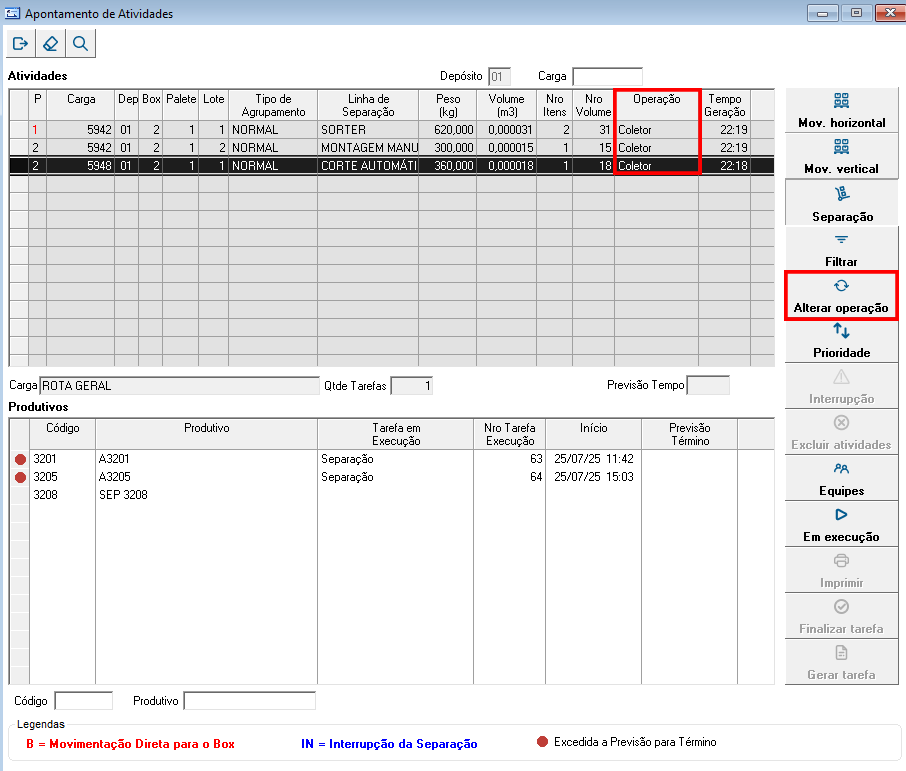Click the Previsão Tempo field
The width and height of the screenshot is (906, 771).
[708, 385]
